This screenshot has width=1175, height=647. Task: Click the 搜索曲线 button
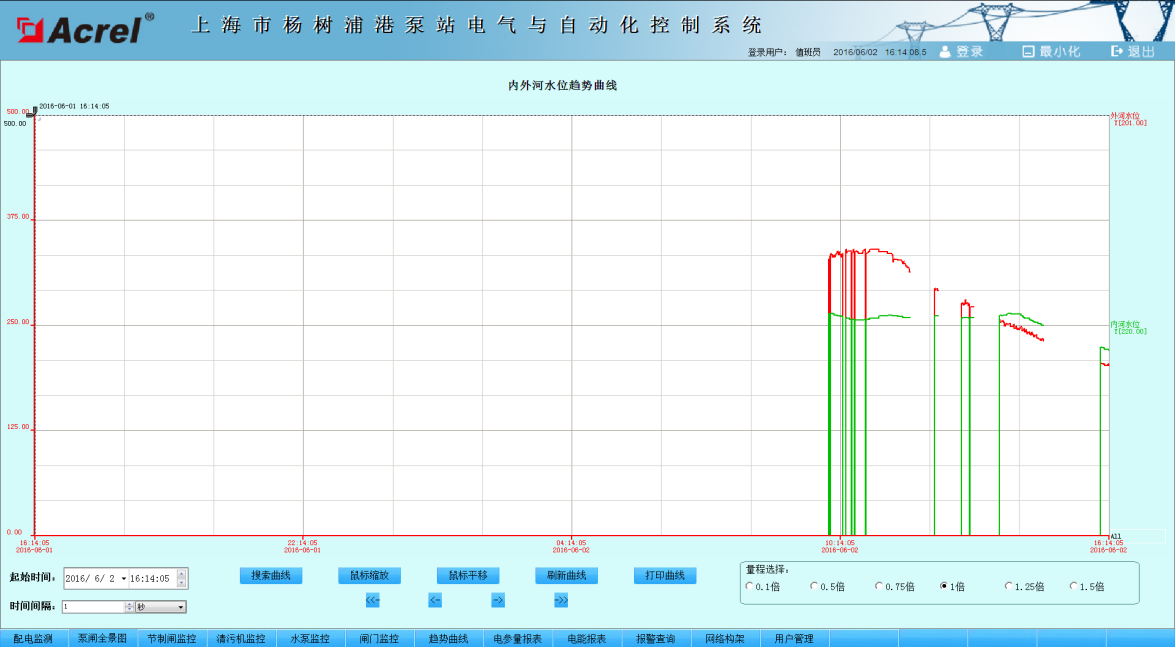point(271,576)
